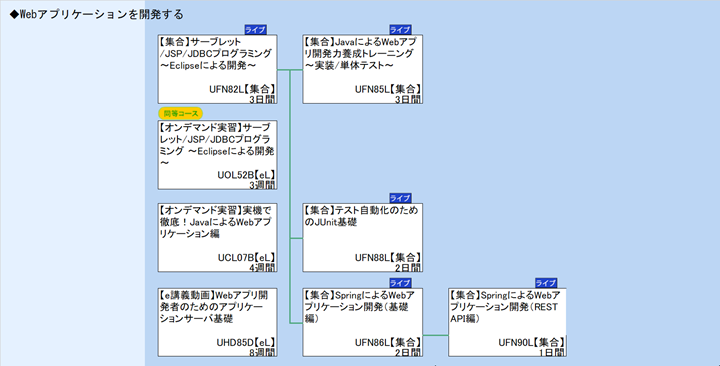Click the ライブ badge above UFN82L course
This screenshot has height=366, width=720.
(x=255, y=30)
